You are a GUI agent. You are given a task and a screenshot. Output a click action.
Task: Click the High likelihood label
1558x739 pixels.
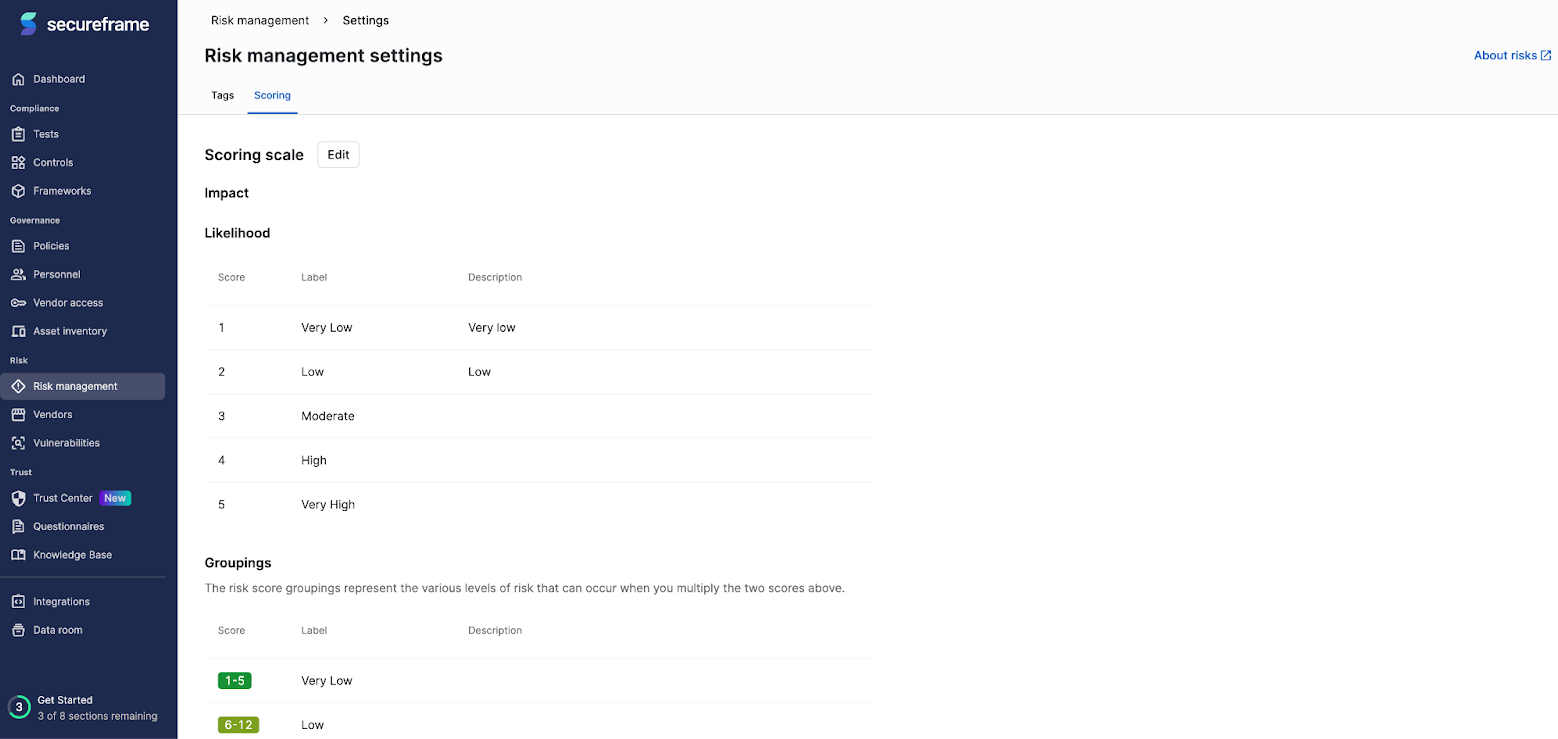[314, 460]
